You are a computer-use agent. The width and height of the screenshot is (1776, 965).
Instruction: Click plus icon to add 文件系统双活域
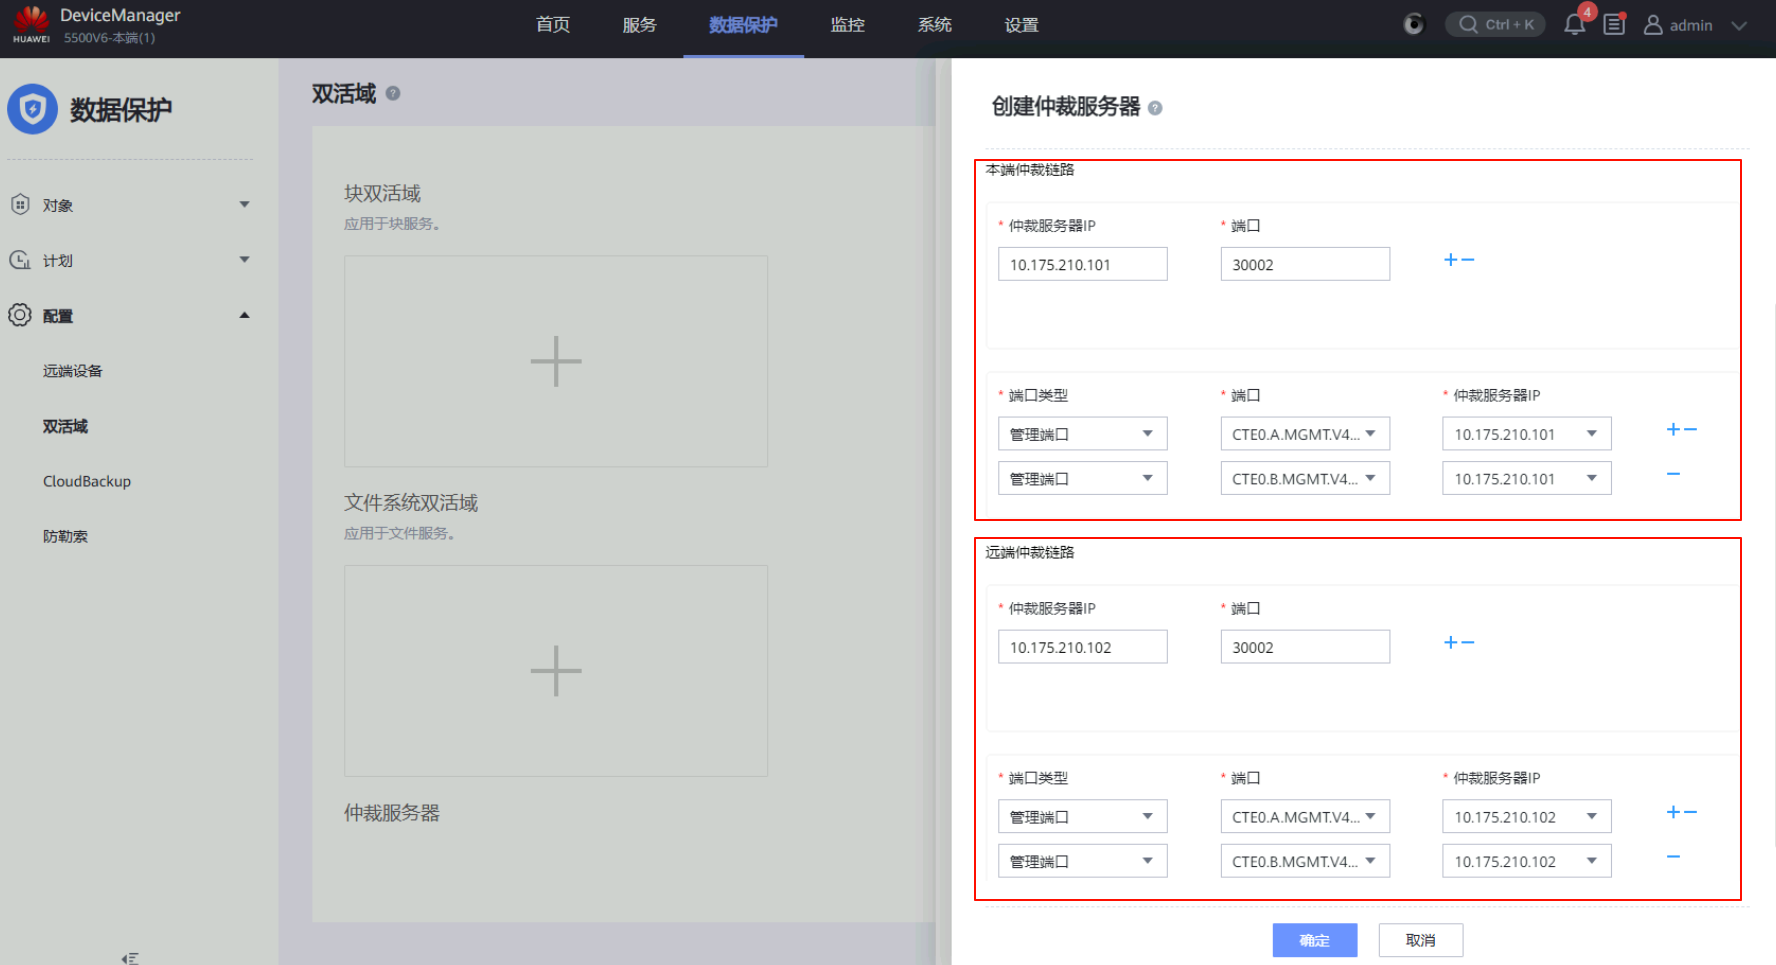556,670
